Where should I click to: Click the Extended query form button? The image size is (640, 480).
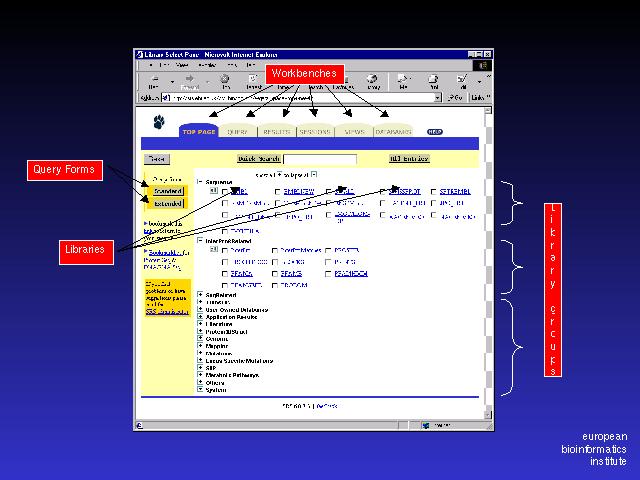(167, 203)
